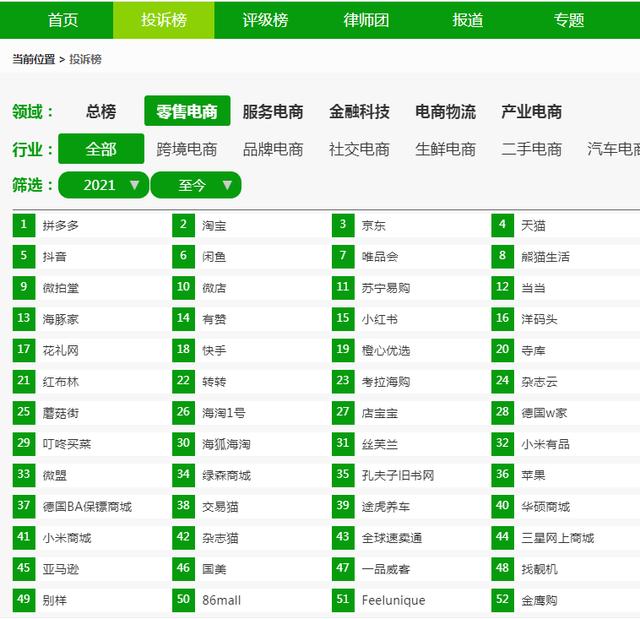Click the 京东 listing

pos(374,225)
